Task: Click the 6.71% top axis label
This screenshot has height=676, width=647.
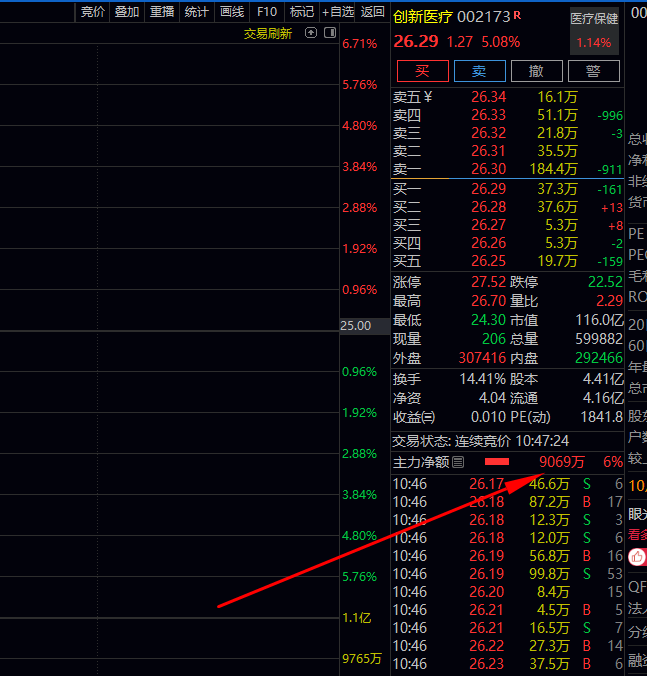Action: pyautogui.click(x=359, y=44)
